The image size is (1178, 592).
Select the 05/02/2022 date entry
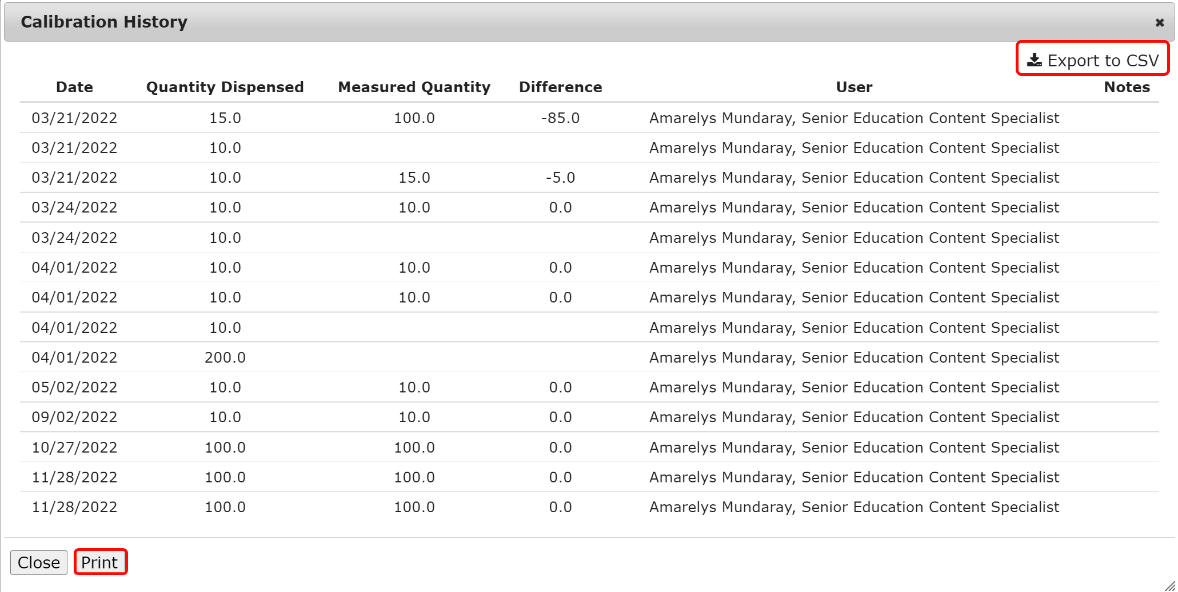74,388
